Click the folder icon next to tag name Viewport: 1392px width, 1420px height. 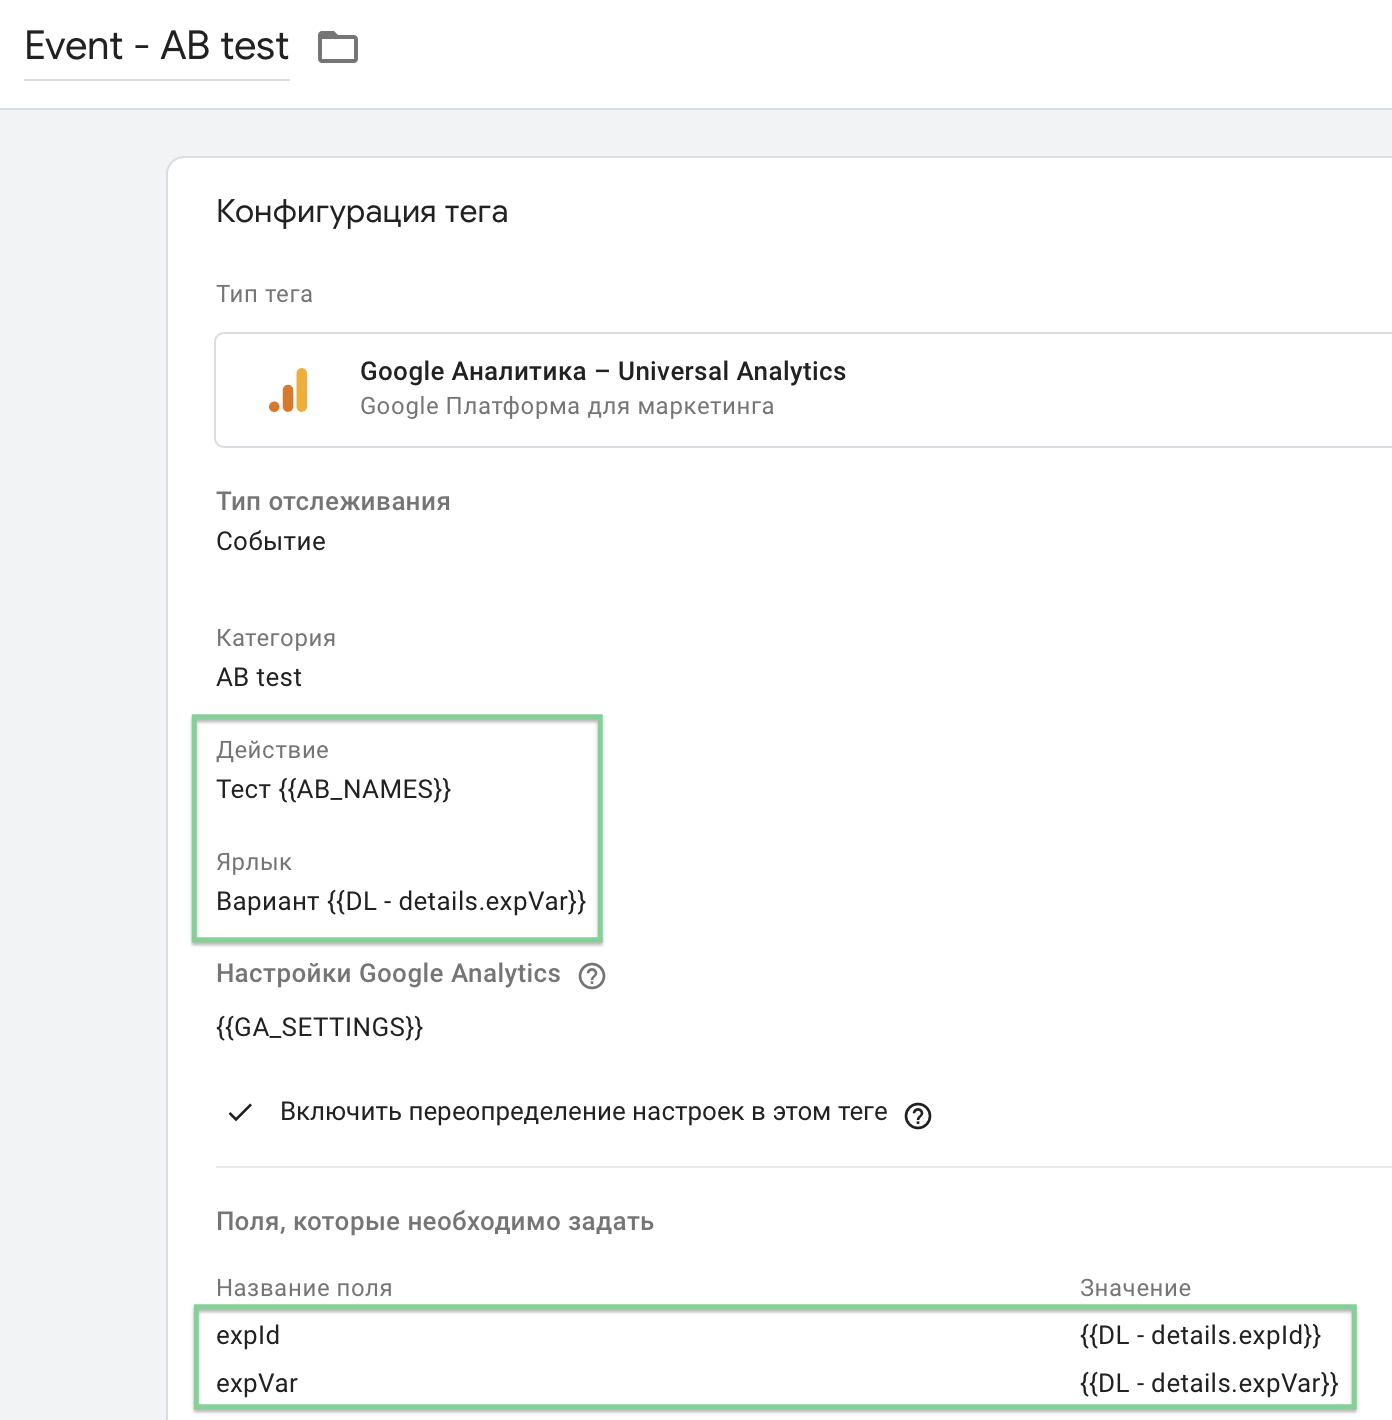click(338, 47)
